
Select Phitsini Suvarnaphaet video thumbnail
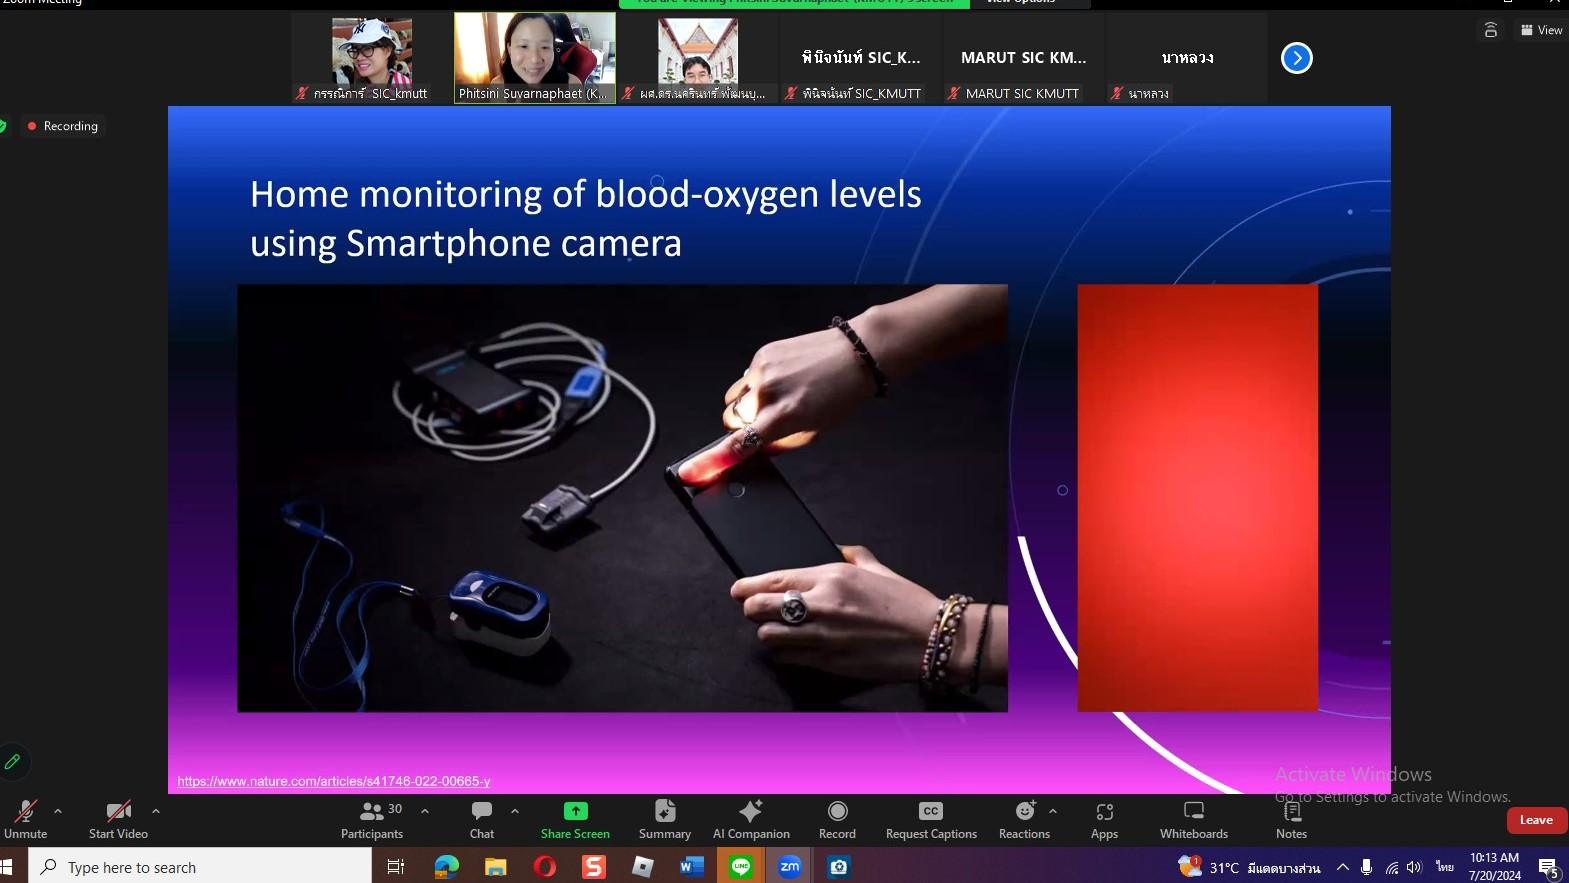click(535, 58)
